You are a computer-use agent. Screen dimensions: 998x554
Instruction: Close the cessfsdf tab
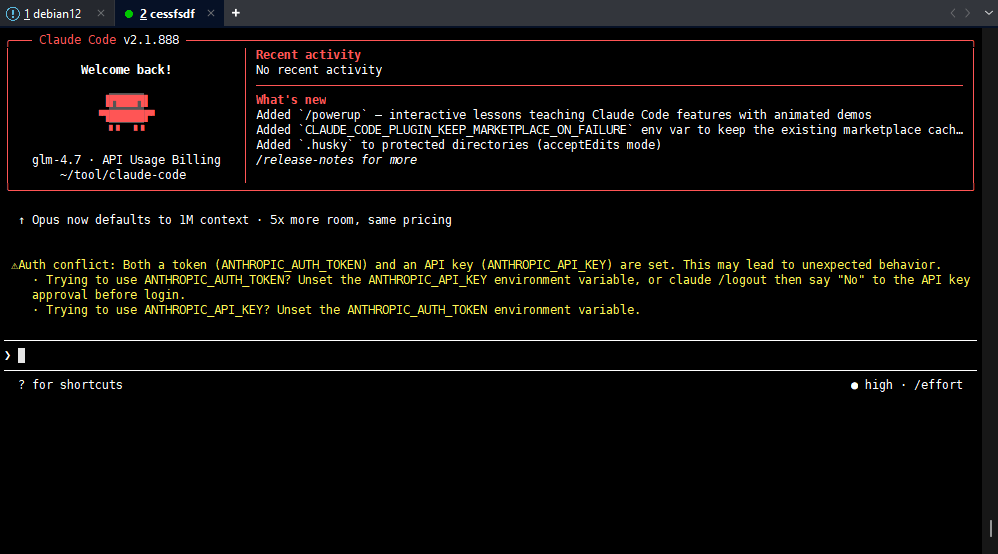click(x=211, y=13)
